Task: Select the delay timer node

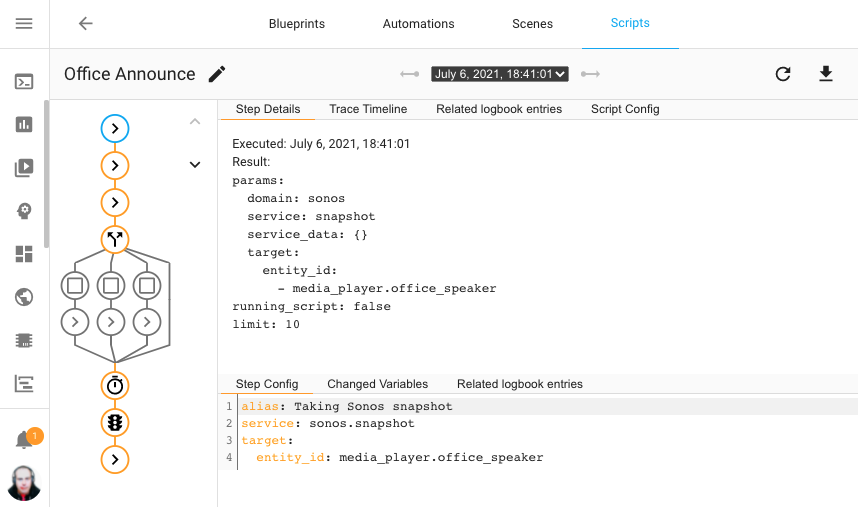Action: [115, 385]
